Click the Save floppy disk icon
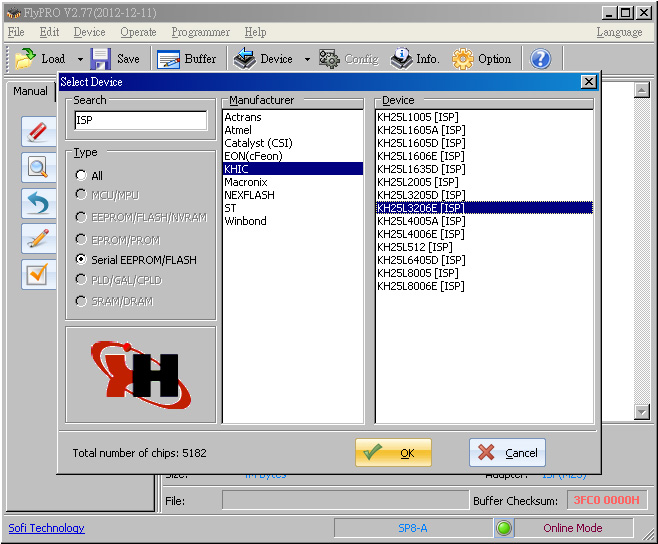The height and width of the screenshot is (544, 658). click(x=101, y=59)
